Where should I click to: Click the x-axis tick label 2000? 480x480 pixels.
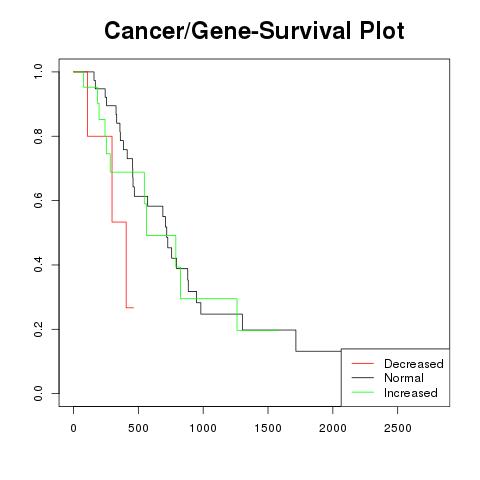pyautogui.click(x=333, y=428)
